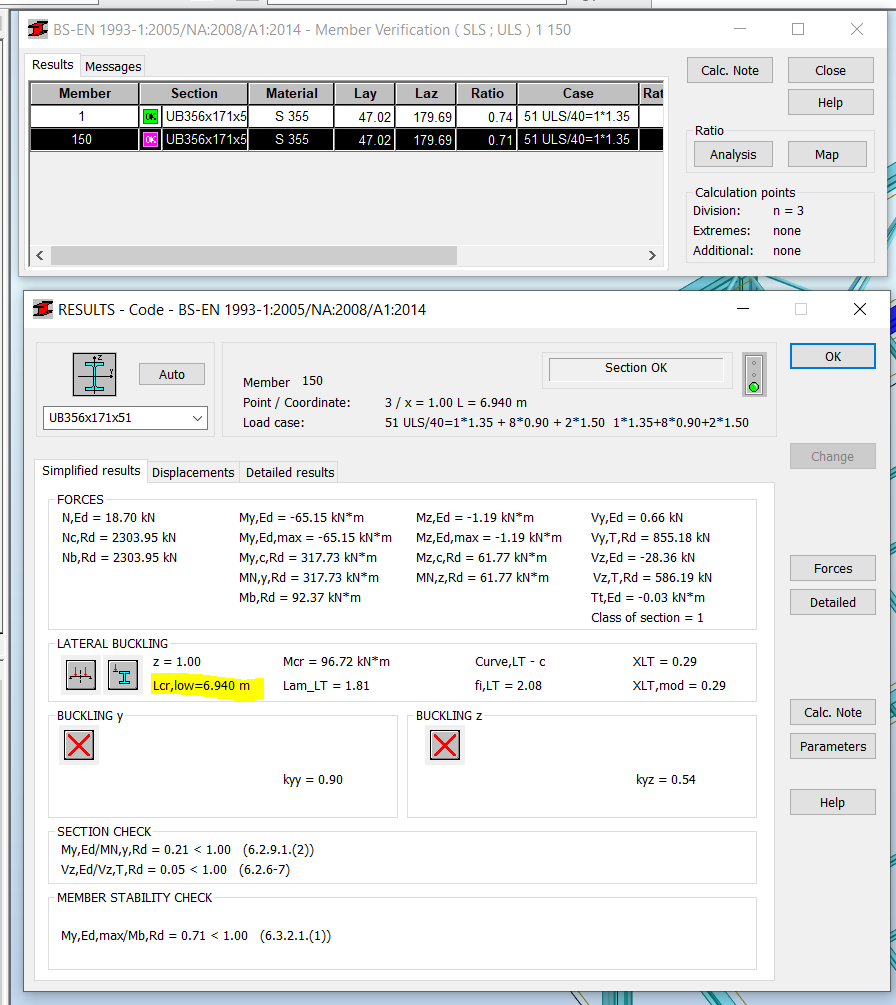Select the load application level icon
Viewport: 896px width, 1005px height.
click(x=123, y=675)
